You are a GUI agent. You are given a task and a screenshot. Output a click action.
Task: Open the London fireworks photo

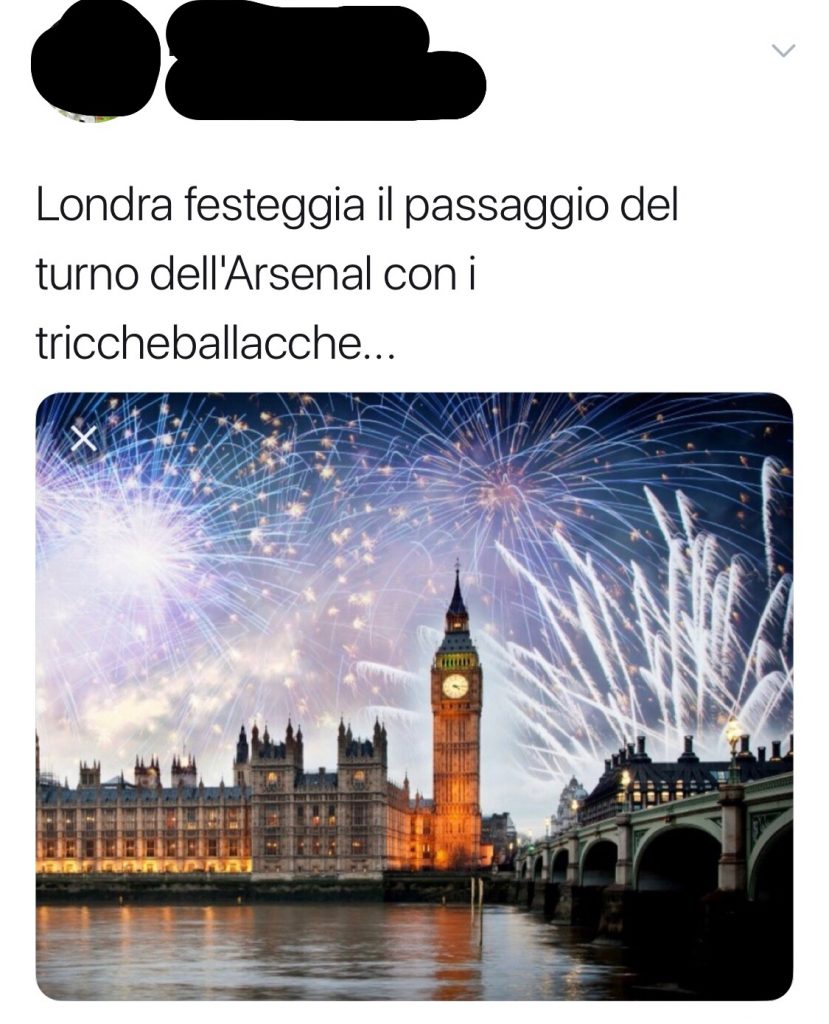point(414,696)
